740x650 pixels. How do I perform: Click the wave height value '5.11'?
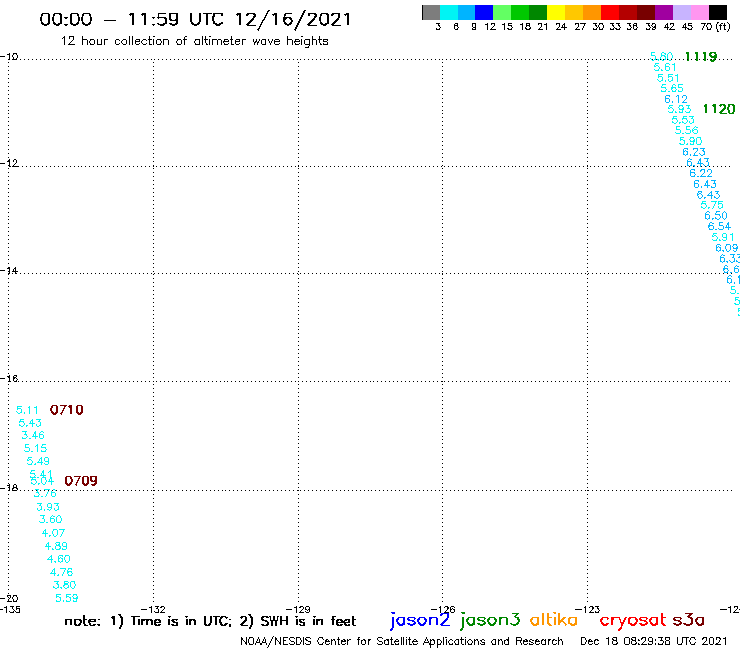pyautogui.click(x=27, y=410)
